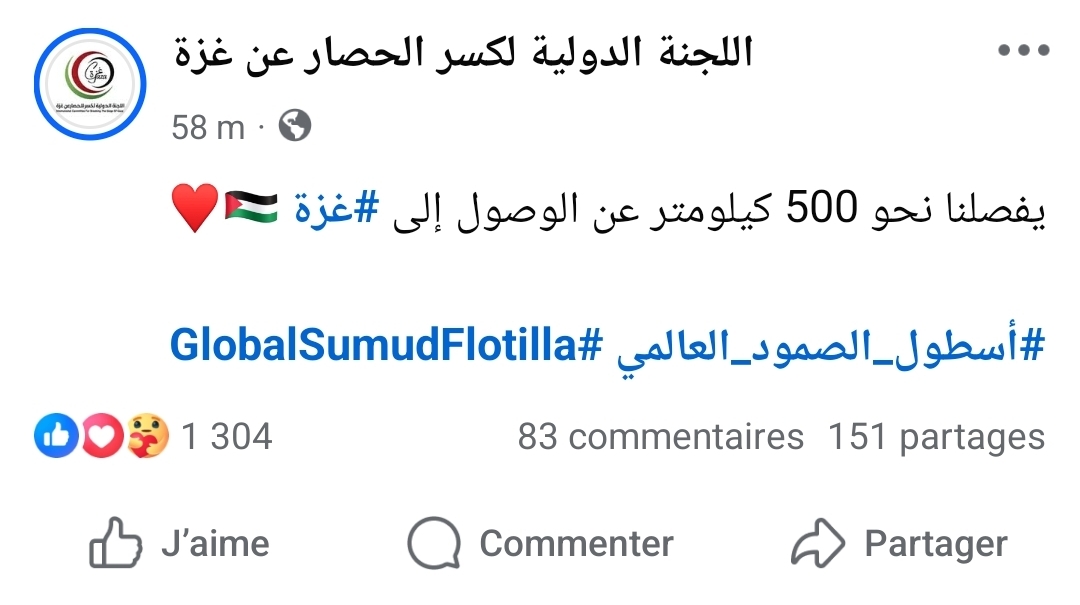Image resolution: width=1080 pixels, height=605 pixels.
Task: Click the globe public audience icon
Action: (x=294, y=126)
